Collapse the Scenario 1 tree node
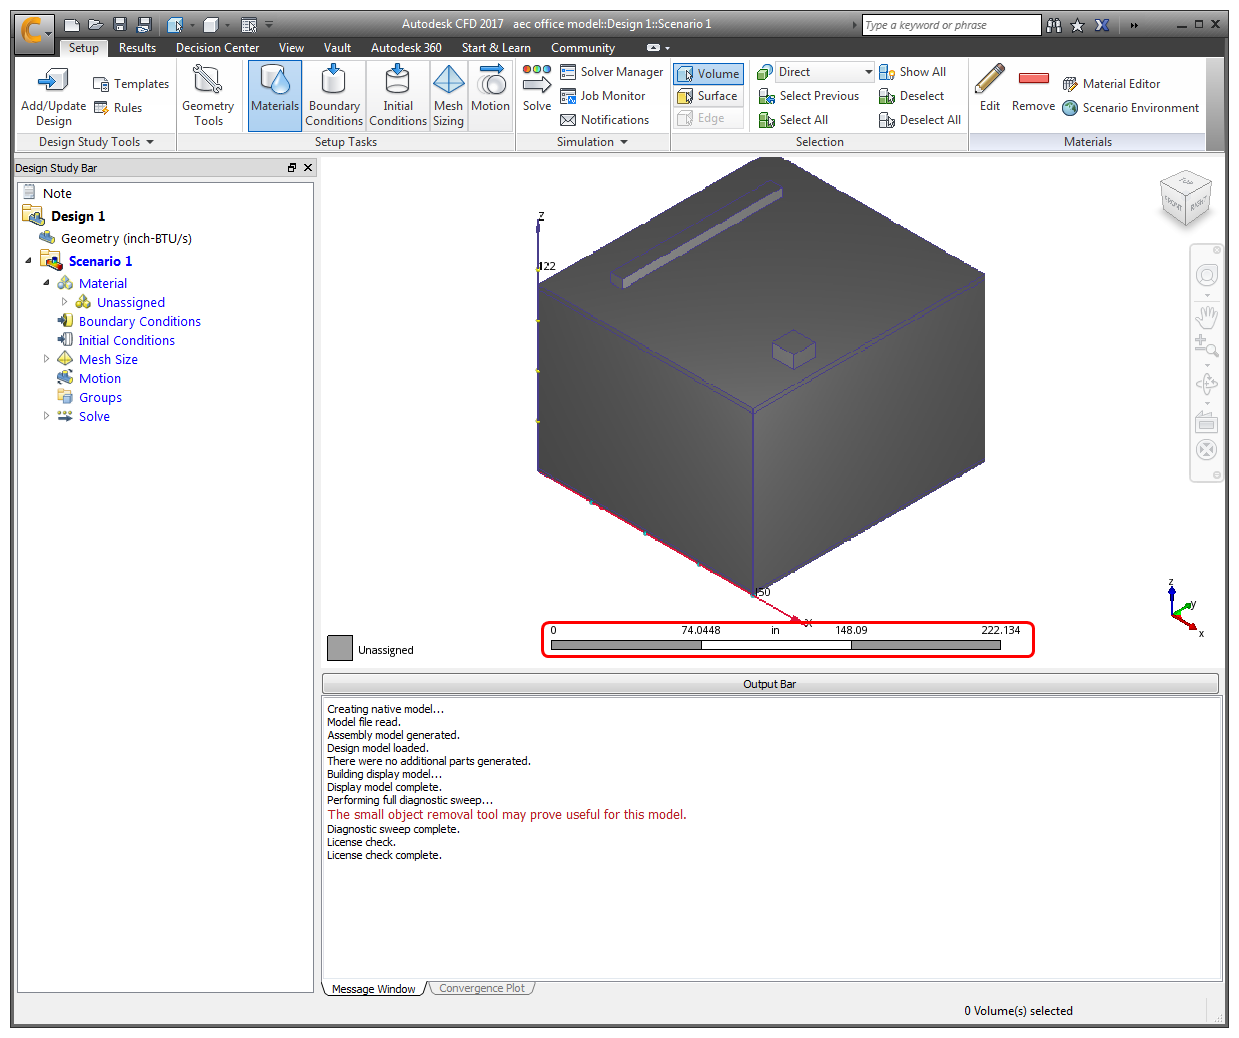1239x1038 pixels. click(x=28, y=261)
